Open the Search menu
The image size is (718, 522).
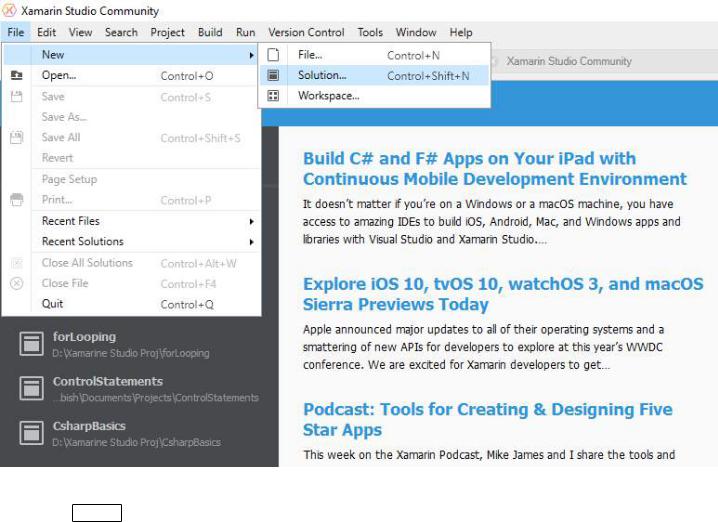[121, 33]
